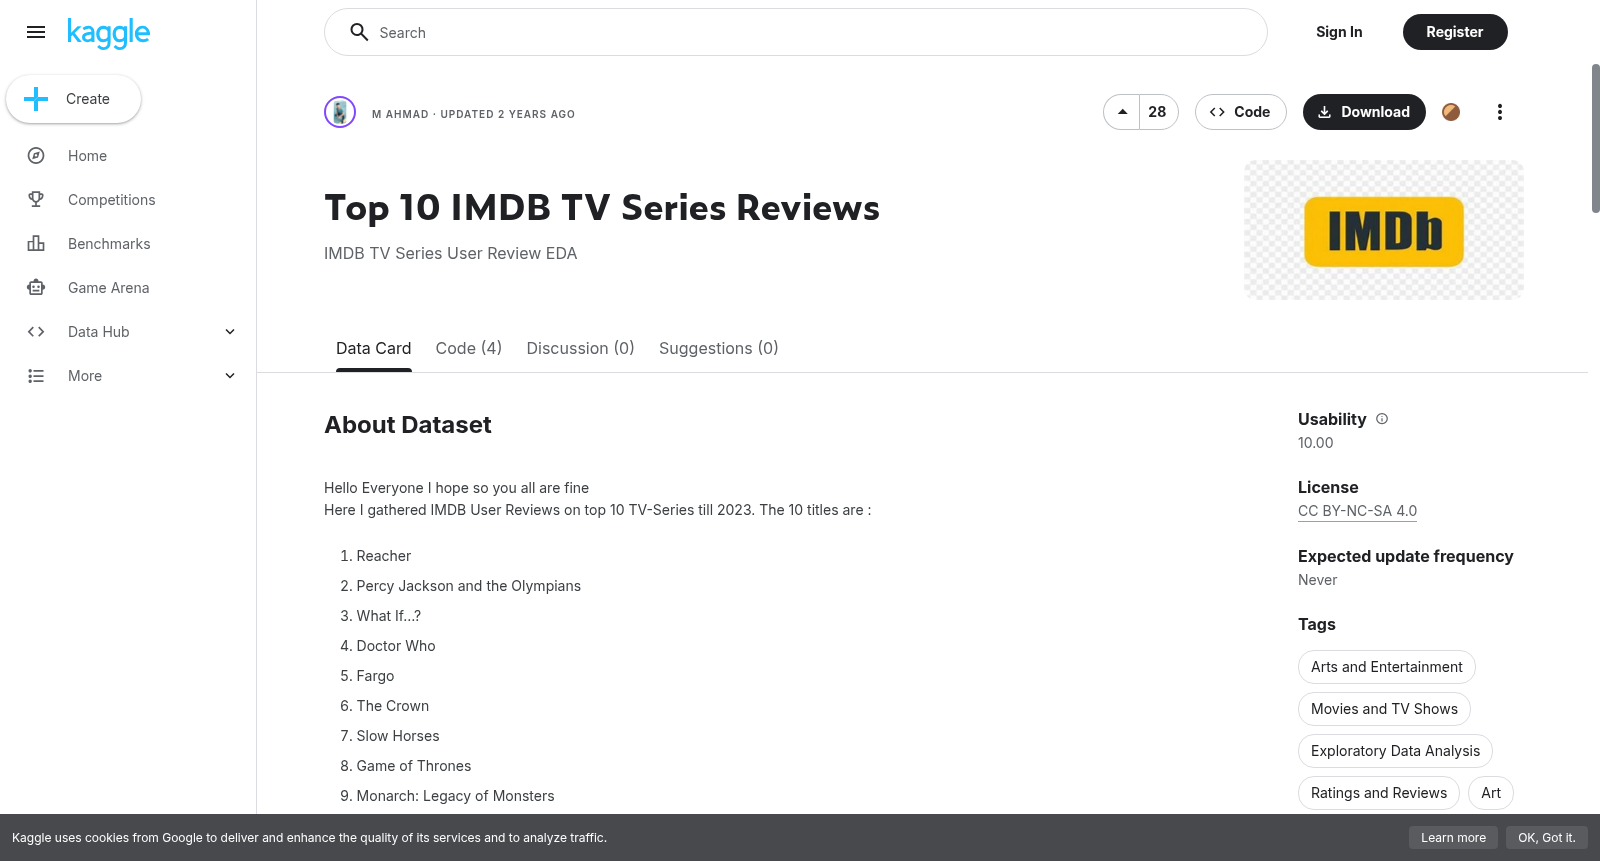Screen dimensions: 1600x861
Task: Click the Data Hub code brackets icon
Action: pyautogui.click(x=36, y=332)
